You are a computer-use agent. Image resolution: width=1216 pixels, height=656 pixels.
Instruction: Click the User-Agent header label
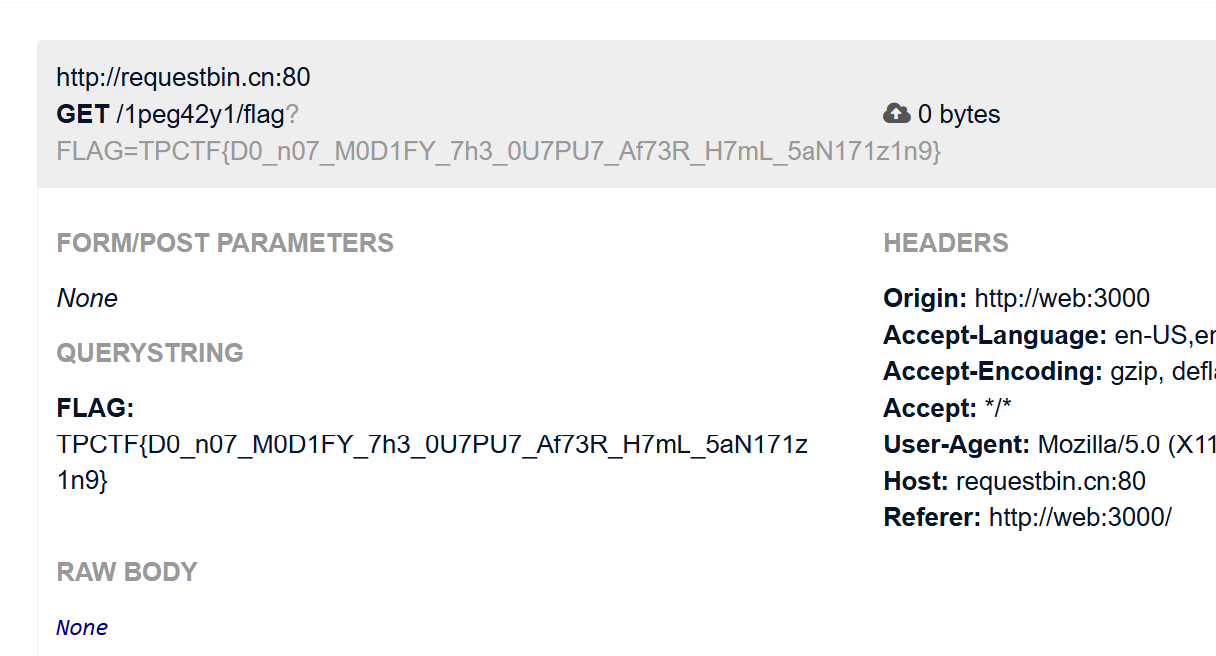[957, 445]
